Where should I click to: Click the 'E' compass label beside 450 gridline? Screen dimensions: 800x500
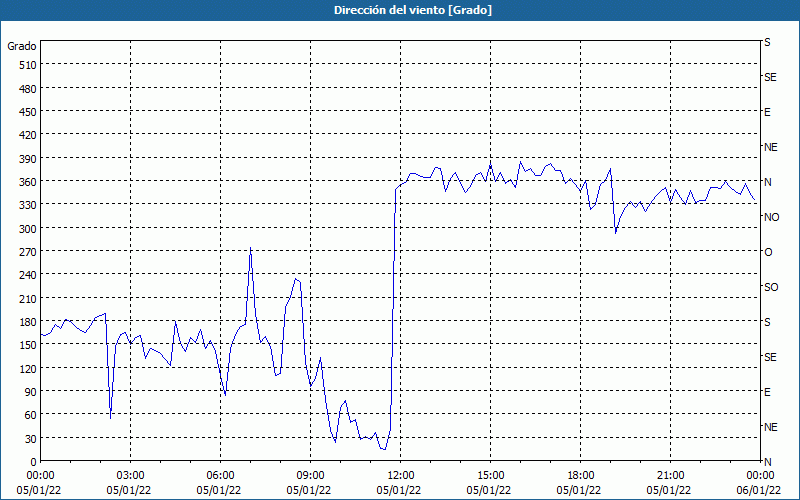[767, 112]
